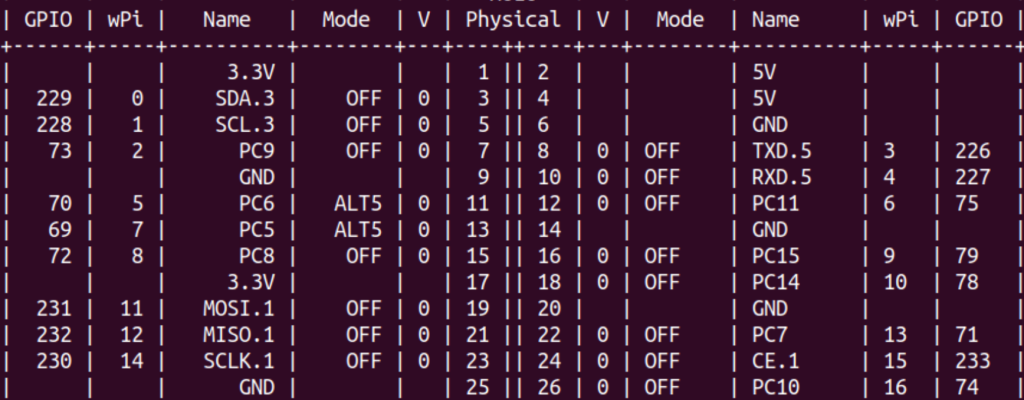The height and width of the screenshot is (400, 1024).
Task: Select physical pin number 26
Action: click(x=549, y=387)
